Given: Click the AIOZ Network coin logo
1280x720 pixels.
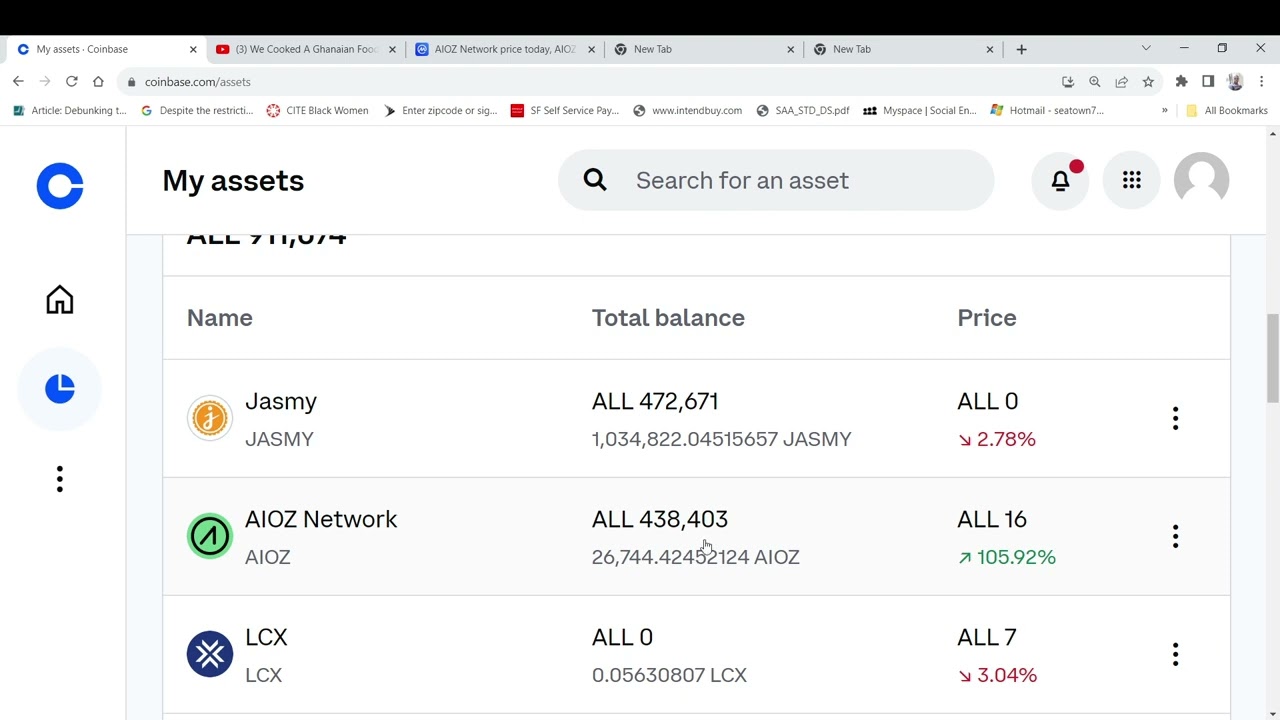Looking at the screenshot, I should (210, 537).
